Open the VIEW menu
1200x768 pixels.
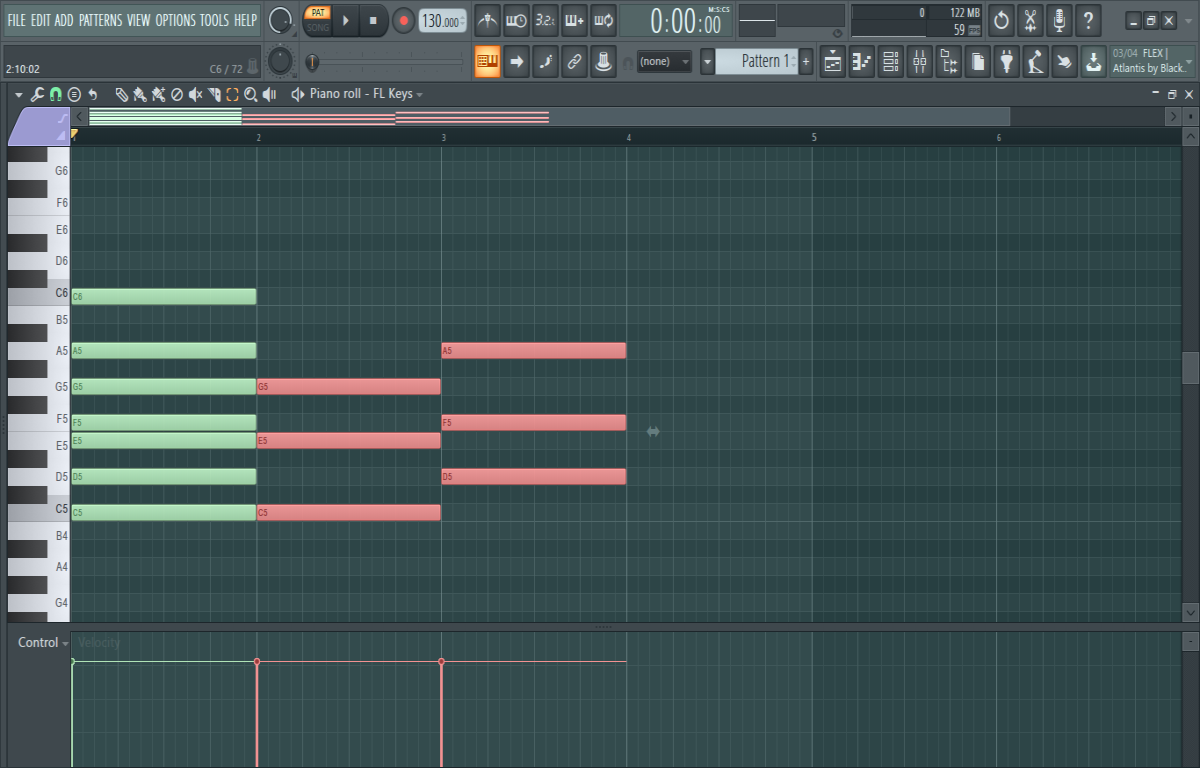coord(139,20)
